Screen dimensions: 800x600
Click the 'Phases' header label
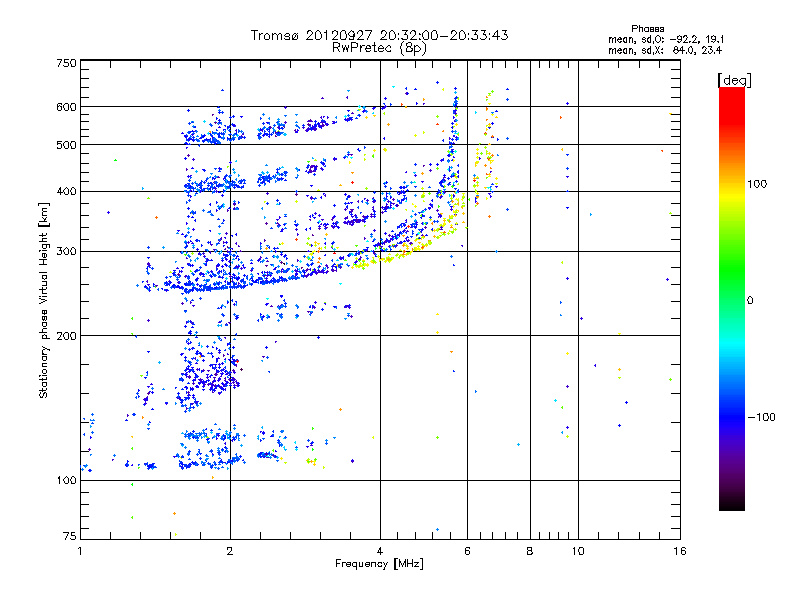click(647, 29)
